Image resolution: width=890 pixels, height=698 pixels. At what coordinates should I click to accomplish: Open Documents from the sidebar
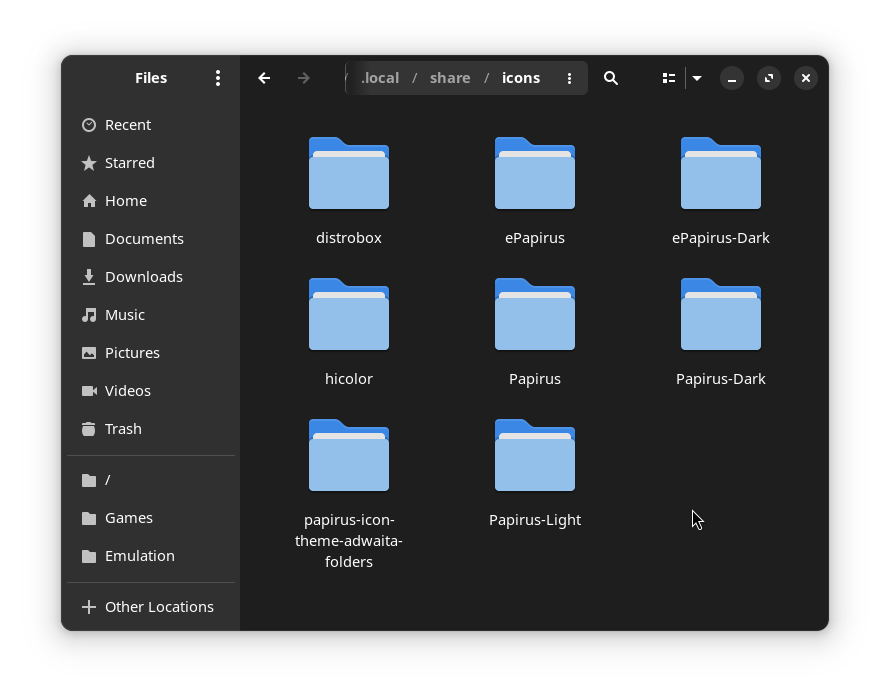pyautogui.click(x=151, y=239)
